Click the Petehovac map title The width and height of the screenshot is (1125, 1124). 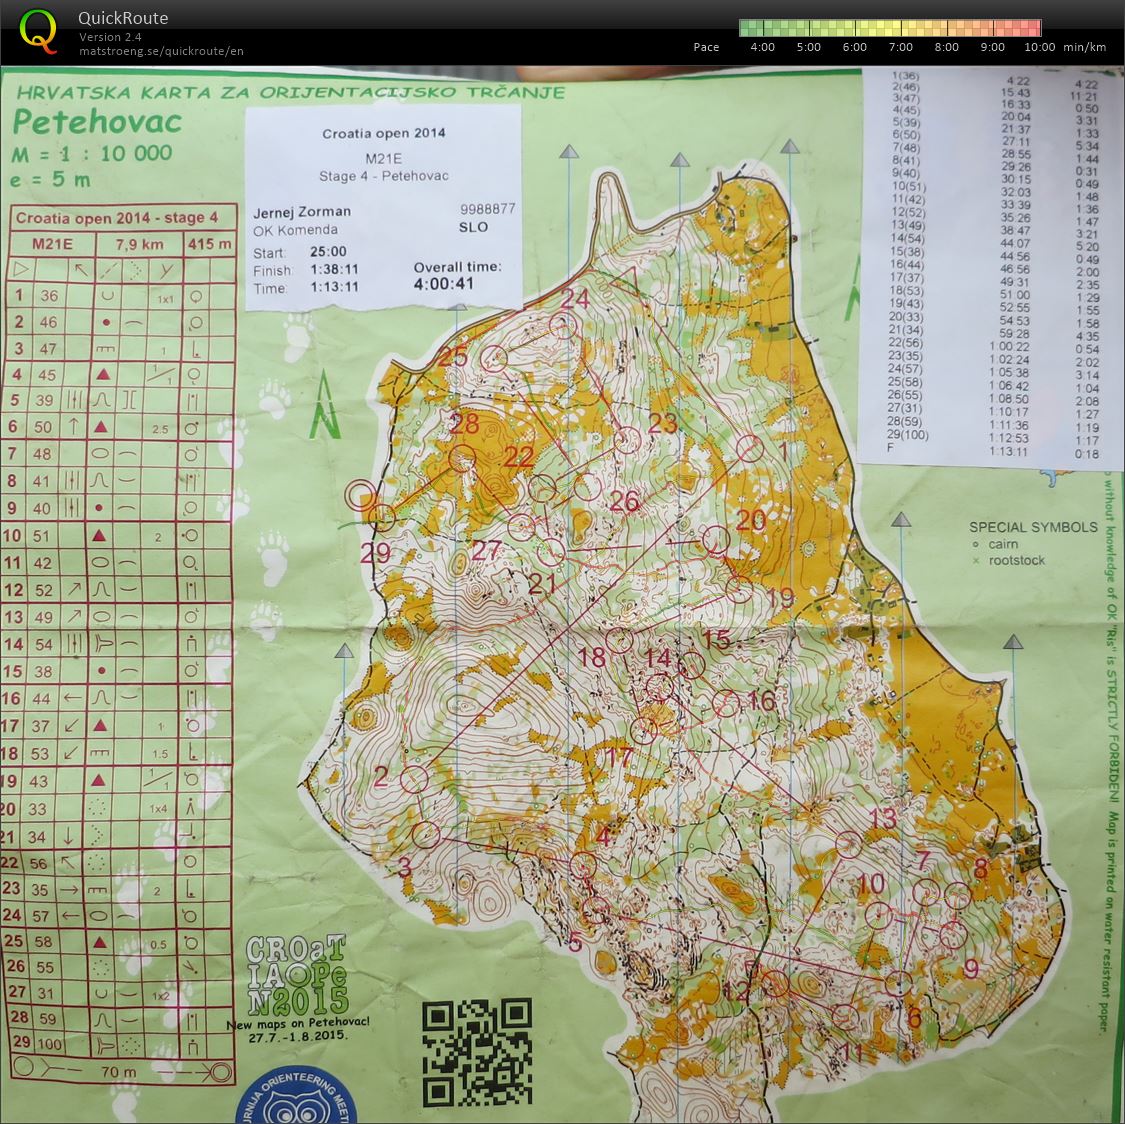[97, 121]
